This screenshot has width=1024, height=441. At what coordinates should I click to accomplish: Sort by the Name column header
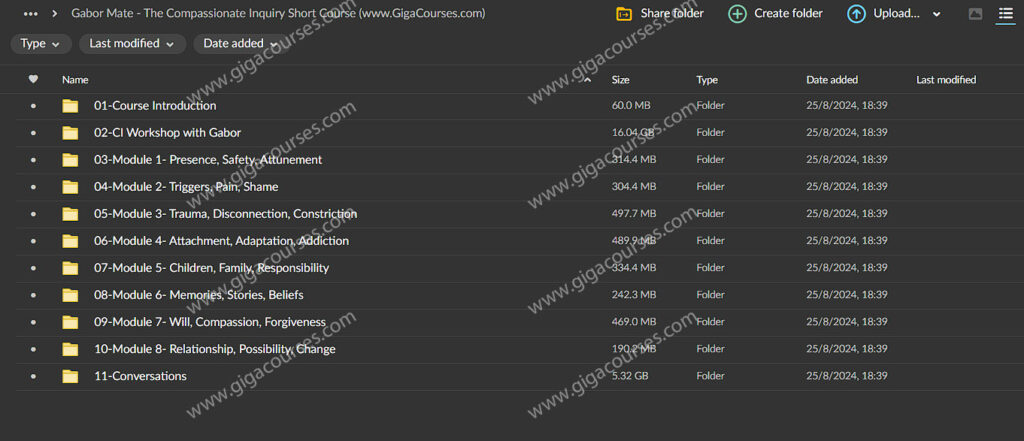(x=75, y=80)
